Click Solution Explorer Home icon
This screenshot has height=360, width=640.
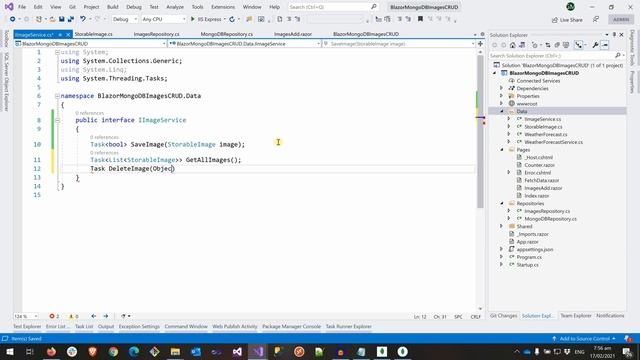click(x=513, y=45)
